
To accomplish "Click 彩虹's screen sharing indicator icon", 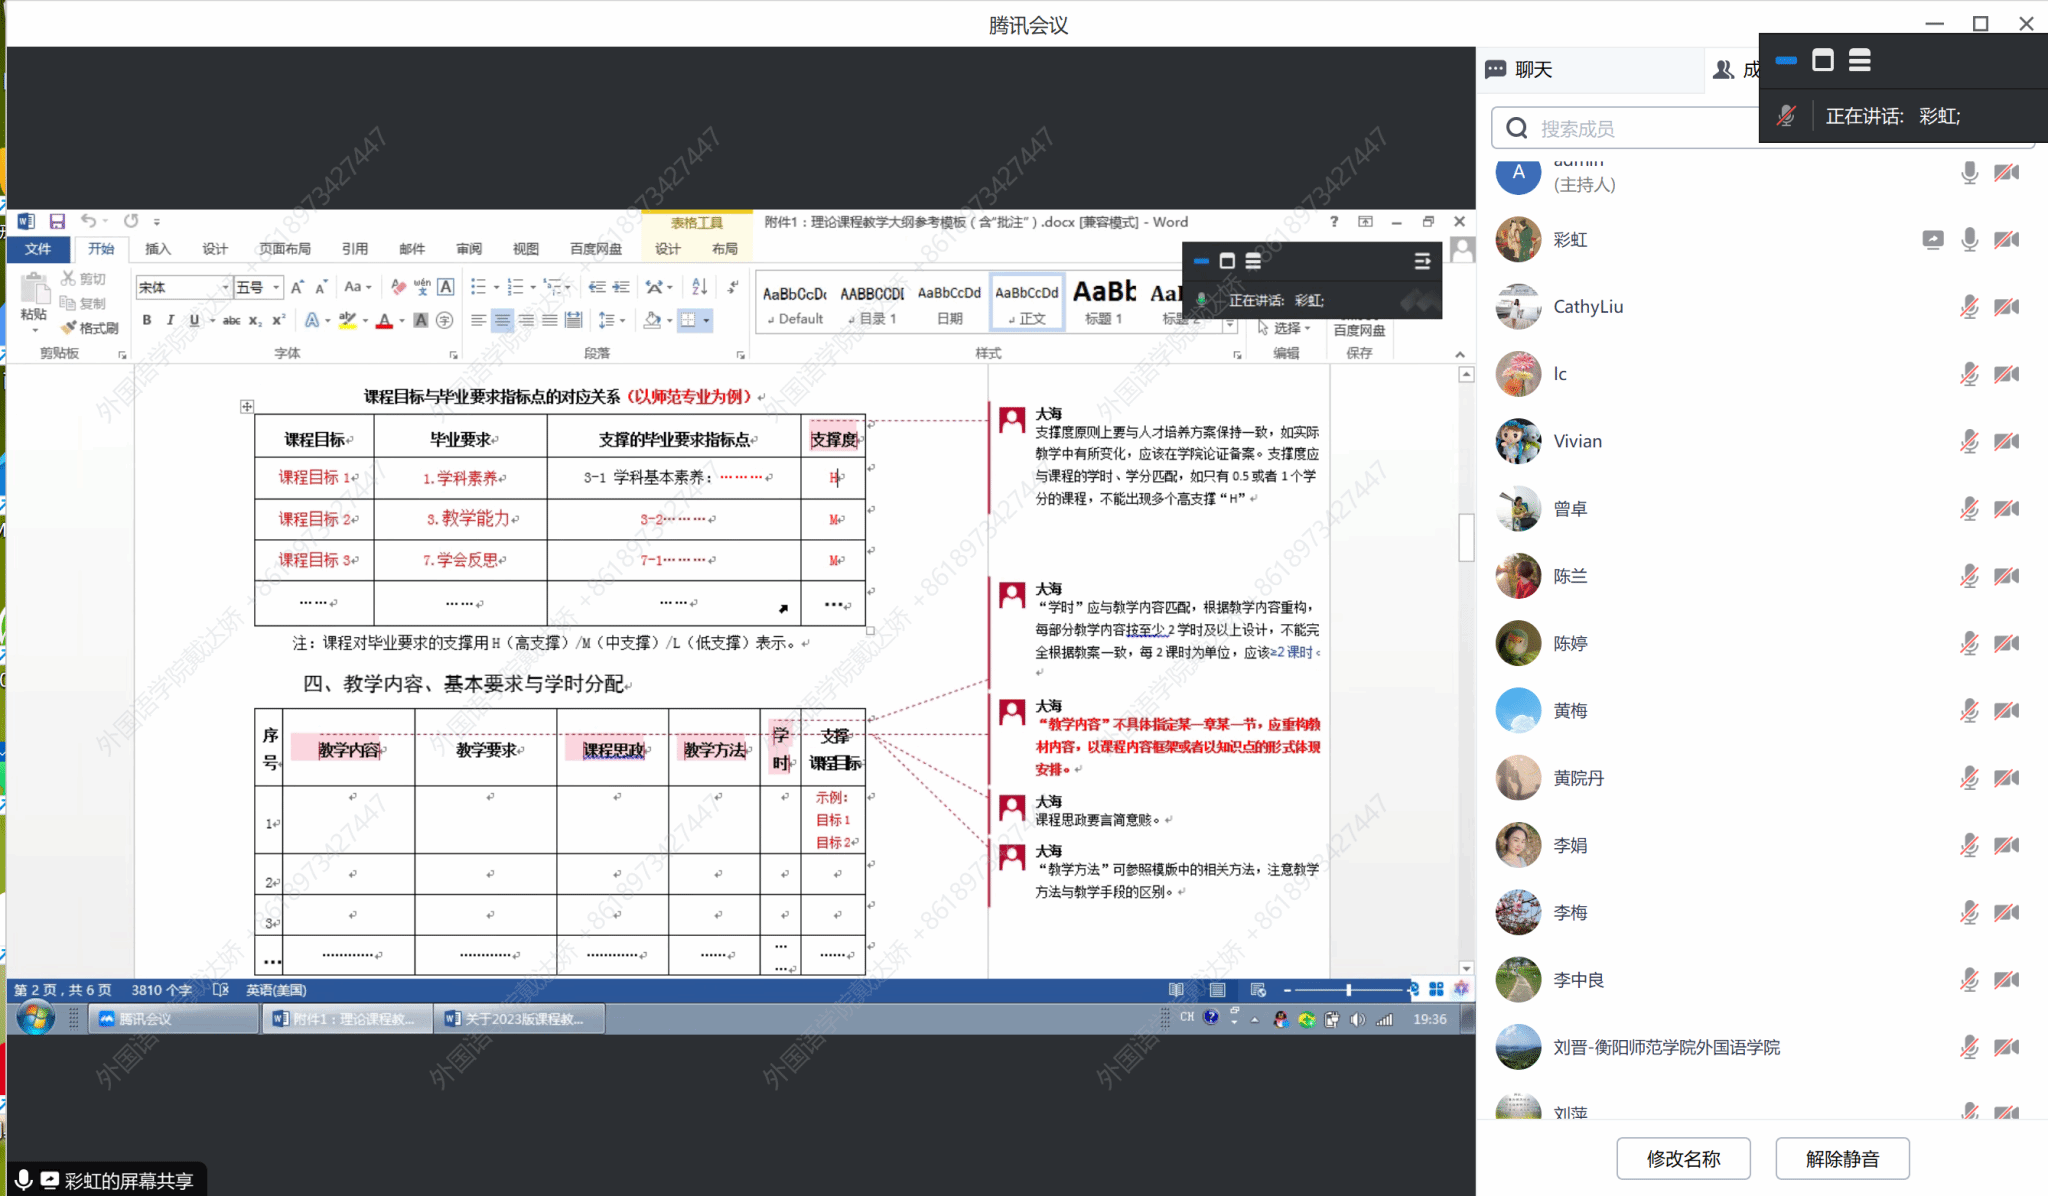I will (1932, 240).
